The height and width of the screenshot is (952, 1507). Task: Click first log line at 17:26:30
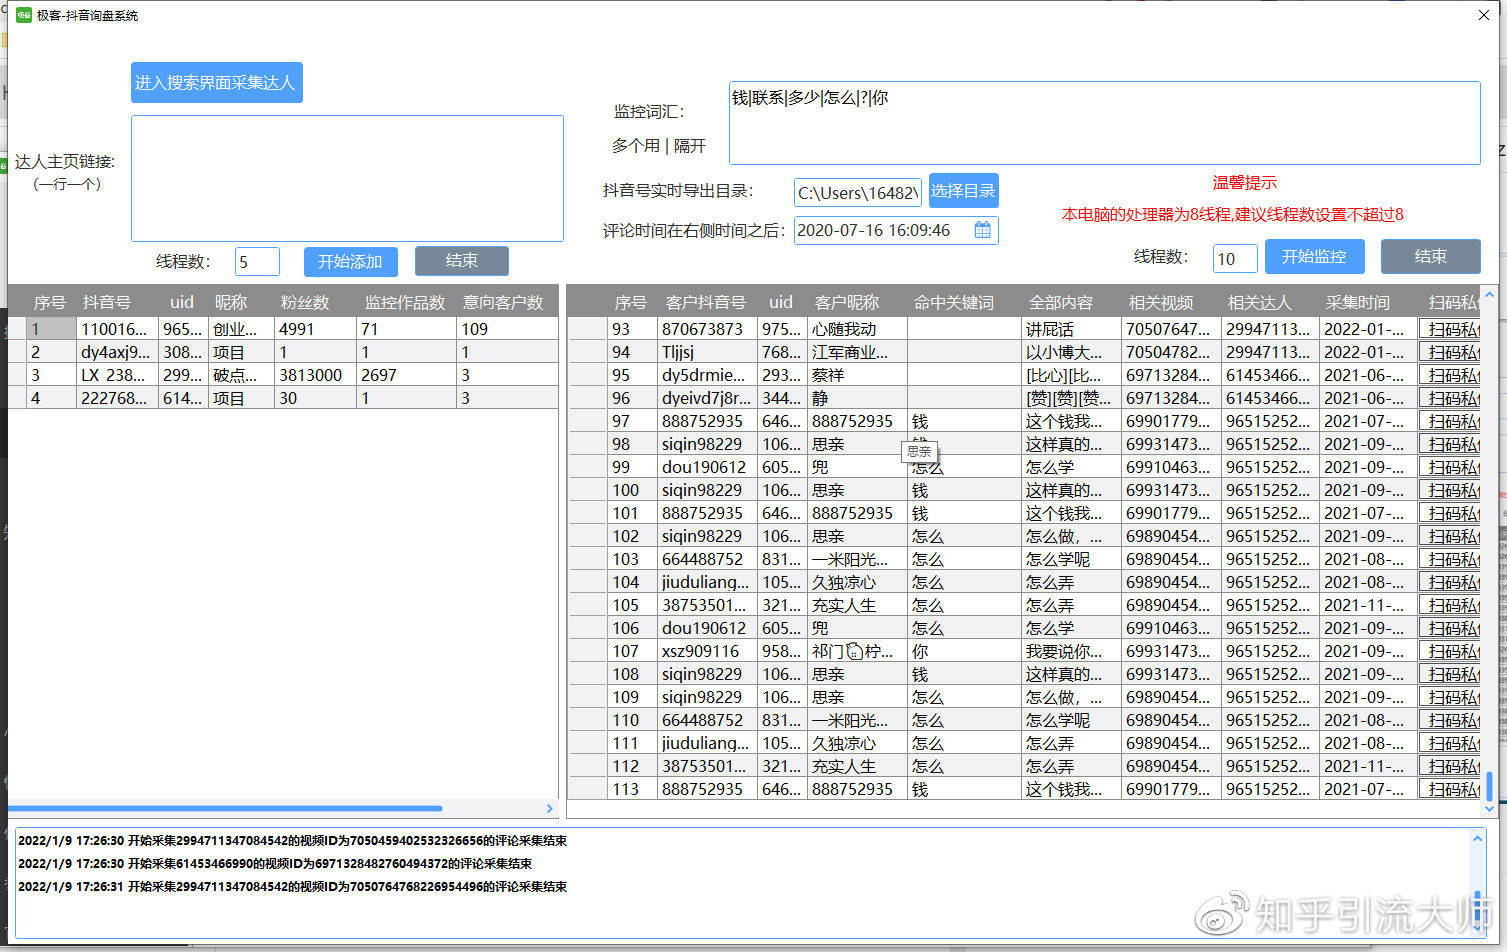click(x=293, y=841)
